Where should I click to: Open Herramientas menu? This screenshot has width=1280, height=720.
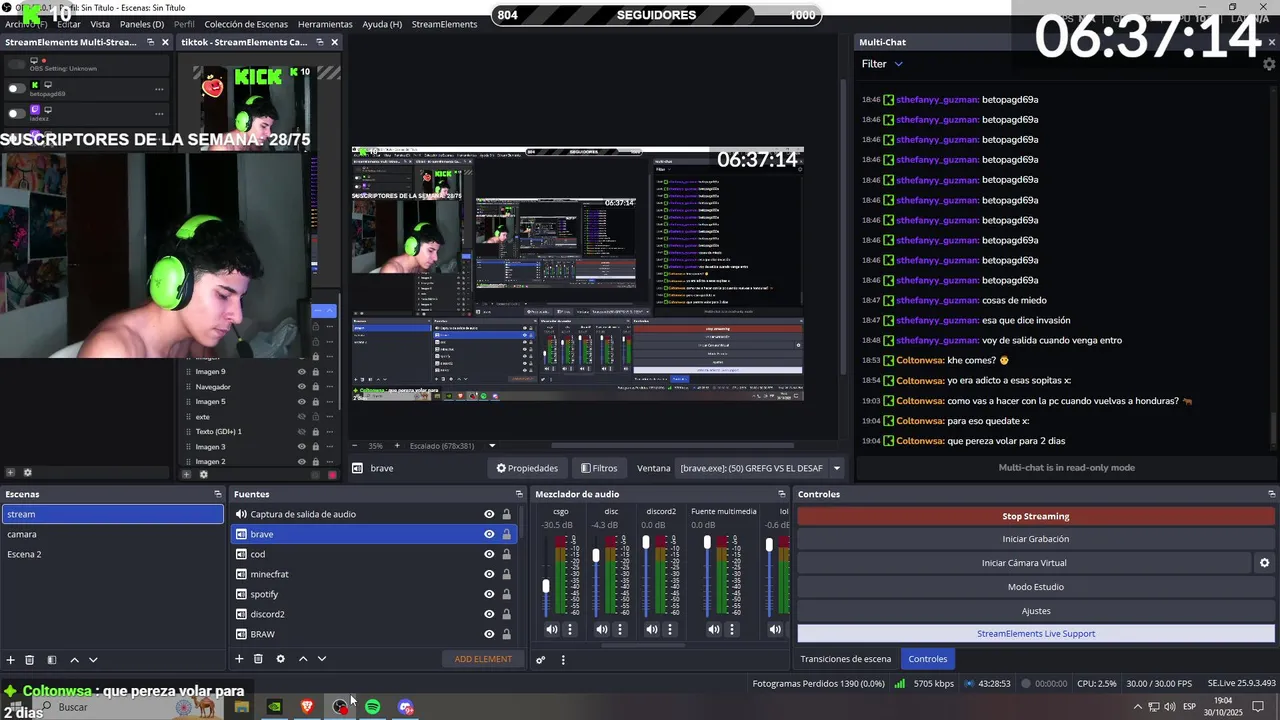click(325, 24)
